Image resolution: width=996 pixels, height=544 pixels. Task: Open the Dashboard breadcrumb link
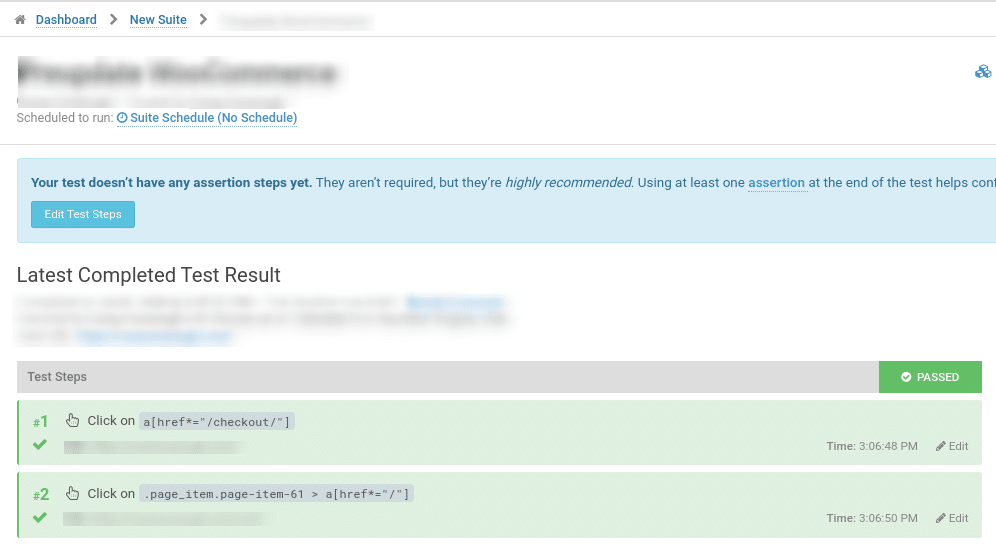66,20
